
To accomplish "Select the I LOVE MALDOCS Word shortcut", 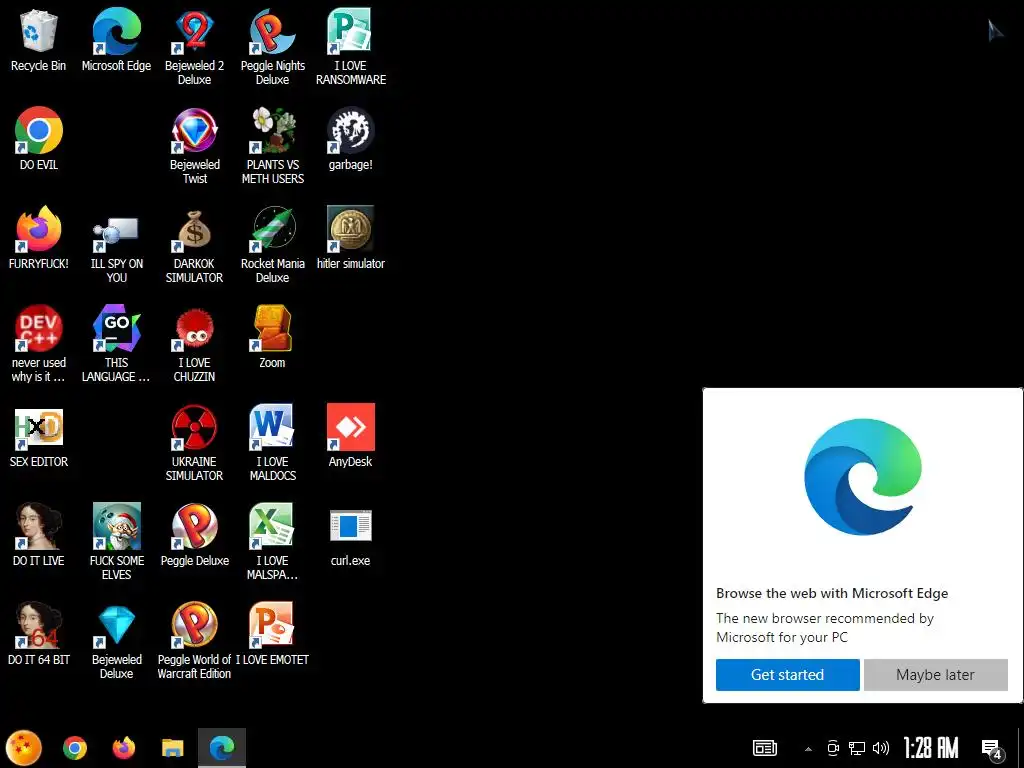I will pos(272,443).
